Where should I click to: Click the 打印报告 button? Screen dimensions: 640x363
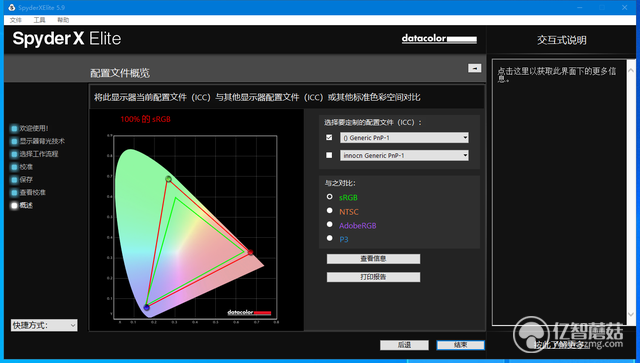pyautogui.click(x=373, y=277)
